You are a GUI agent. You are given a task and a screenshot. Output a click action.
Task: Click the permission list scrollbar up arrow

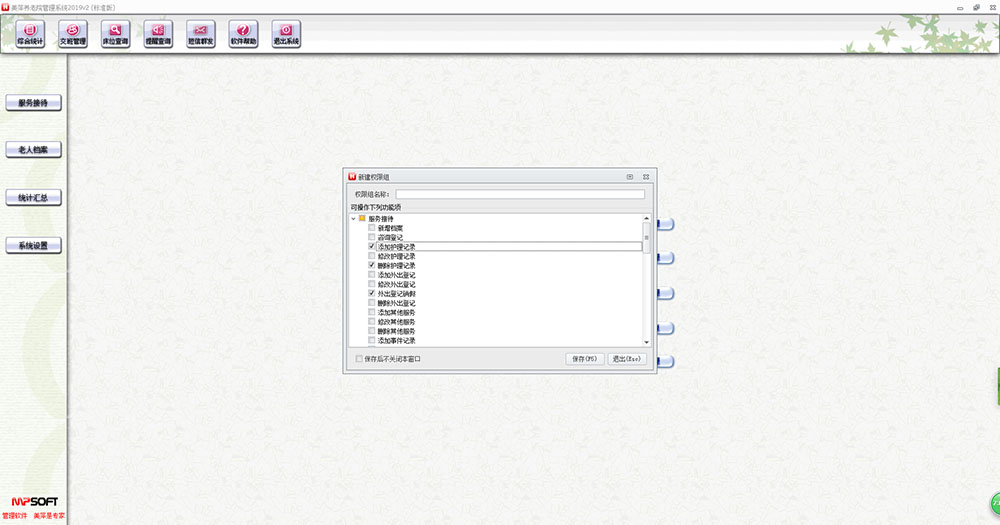point(646,219)
